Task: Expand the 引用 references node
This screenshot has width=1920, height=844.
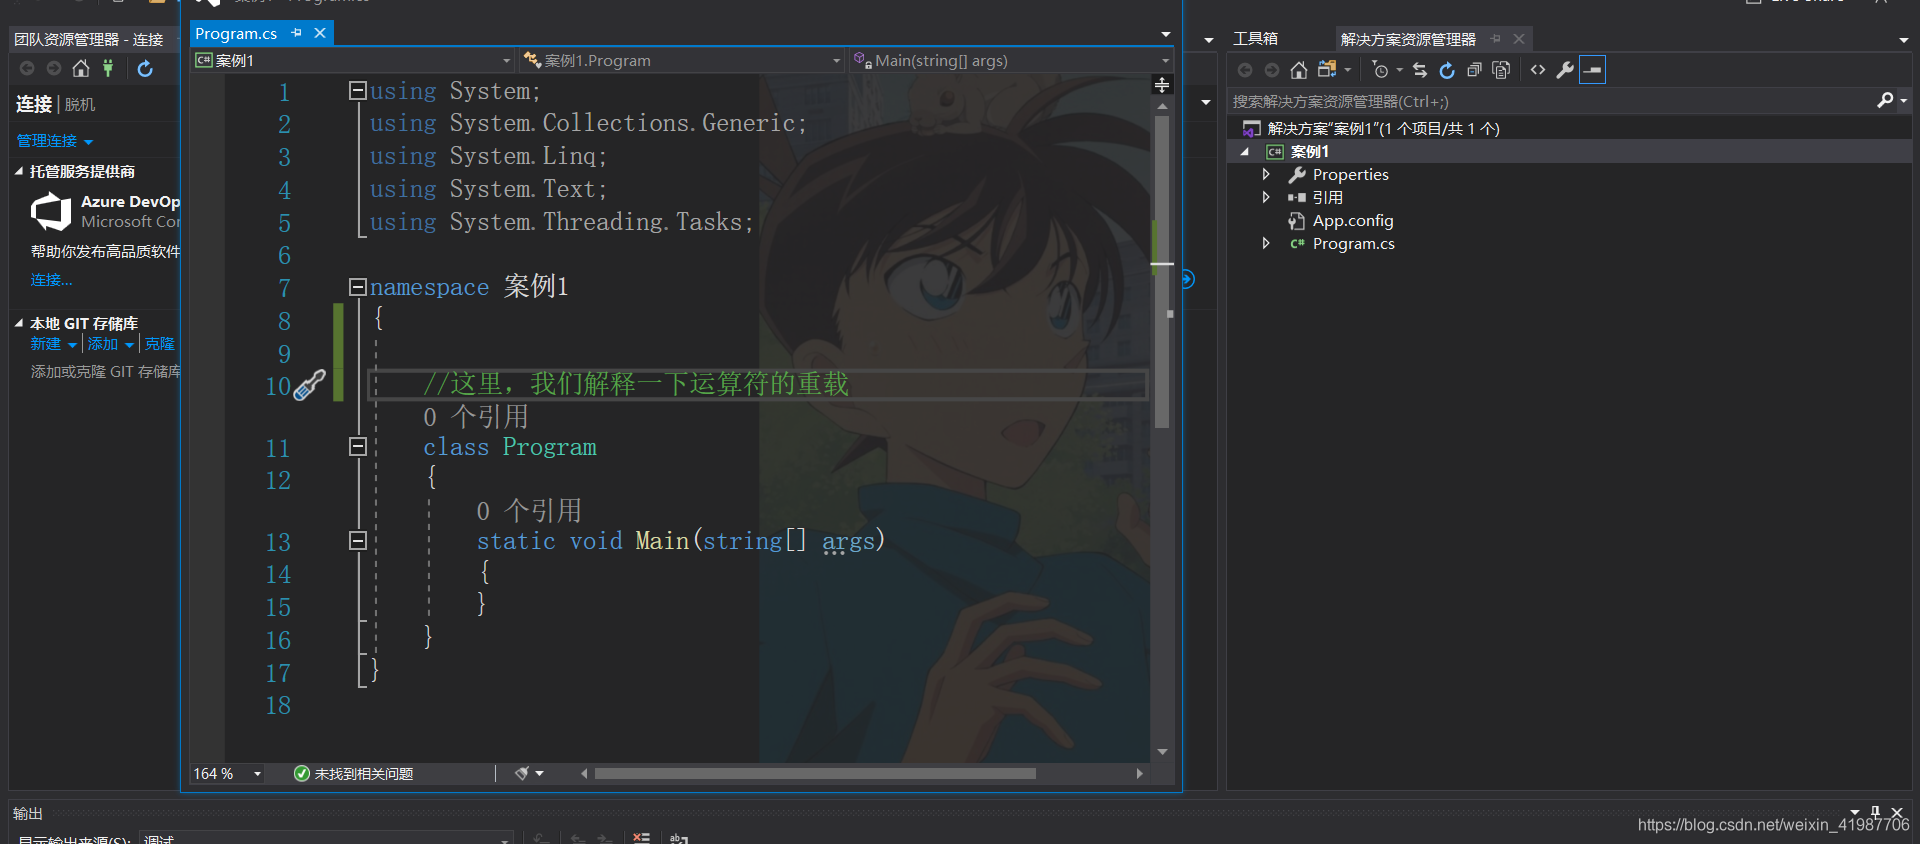Action: [x=1266, y=197]
